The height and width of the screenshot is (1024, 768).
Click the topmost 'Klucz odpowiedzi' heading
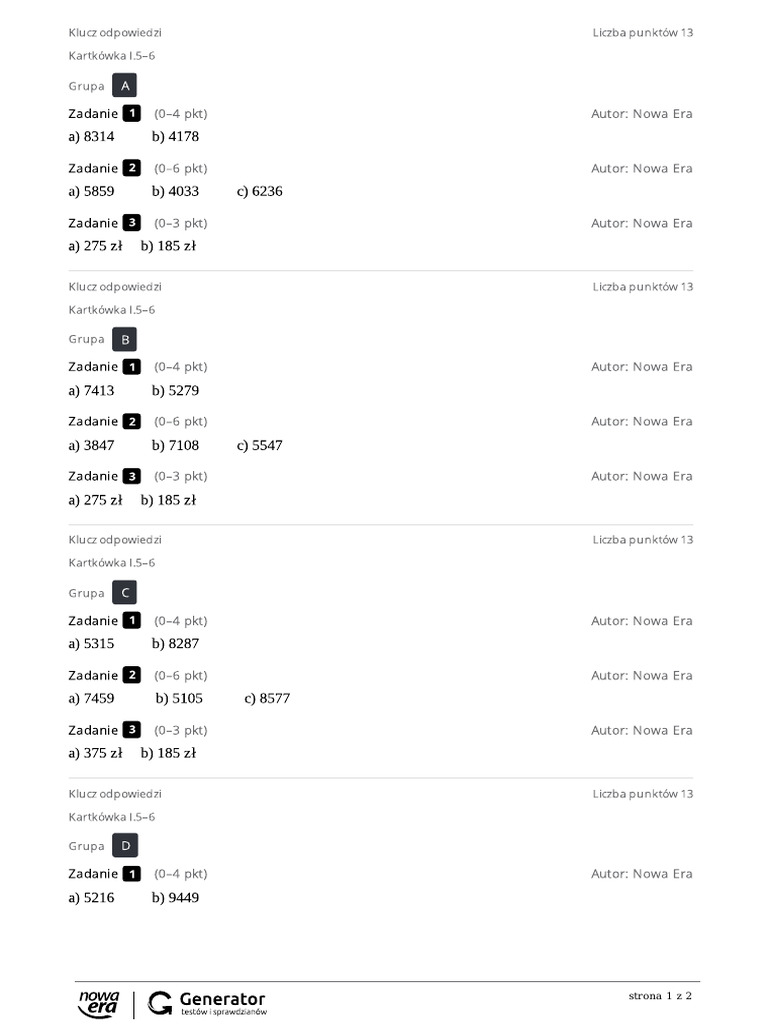[115, 33]
